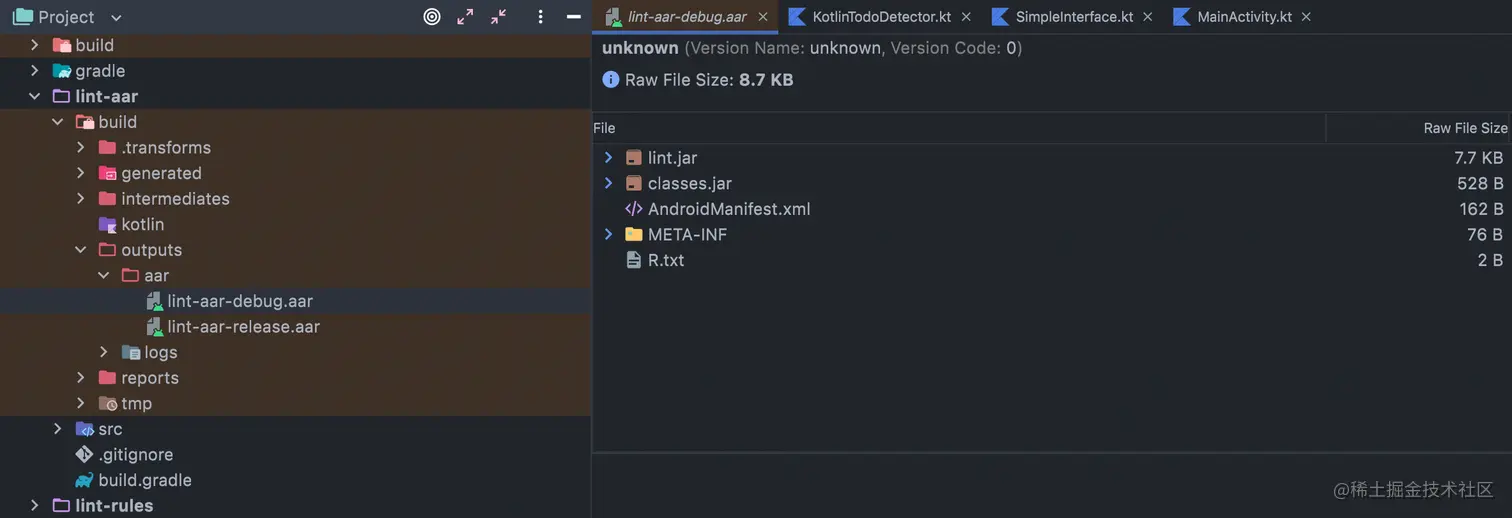Click the top-level build folder icon
1512x518 pixels.
click(61, 45)
